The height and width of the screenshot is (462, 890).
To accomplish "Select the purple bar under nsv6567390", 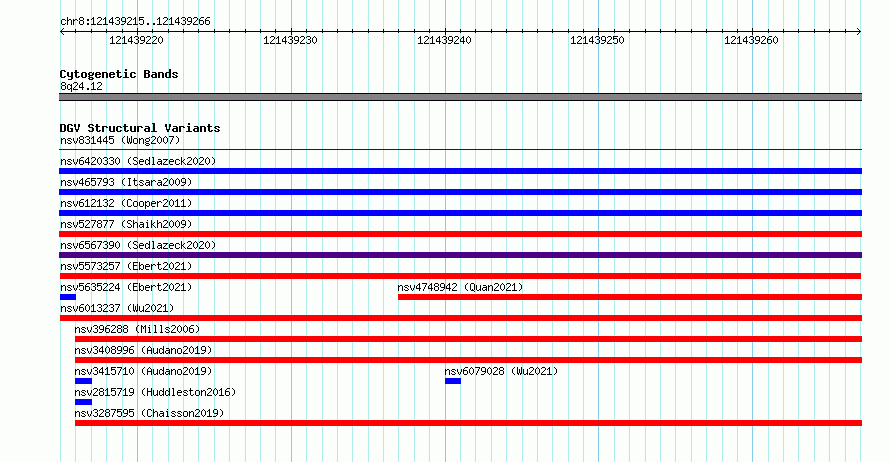I will tap(460, 255).
